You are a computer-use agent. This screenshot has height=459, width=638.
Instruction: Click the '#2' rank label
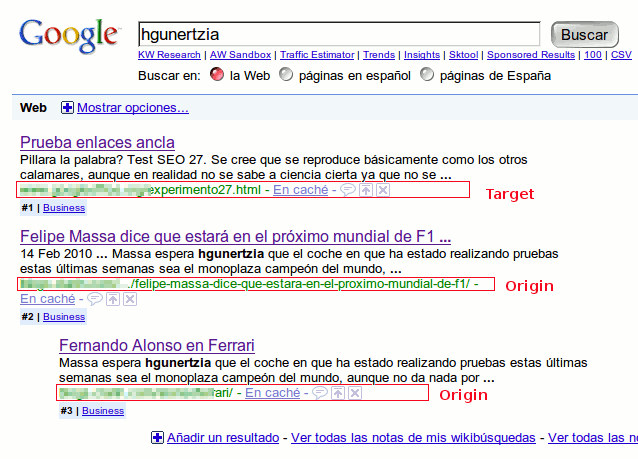point(27,317)
